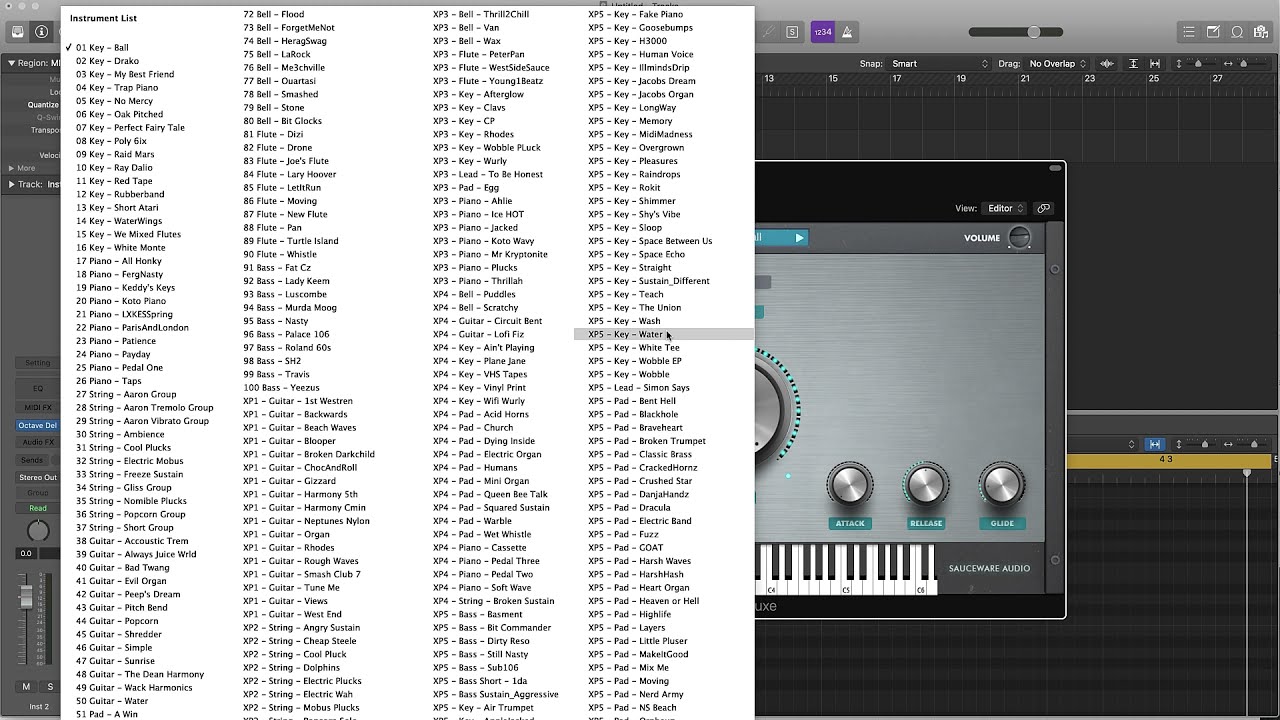The width and height of the screenshot is (1280, 720).
Task: Open the Inspector info button
Action: tap(41, 32)
